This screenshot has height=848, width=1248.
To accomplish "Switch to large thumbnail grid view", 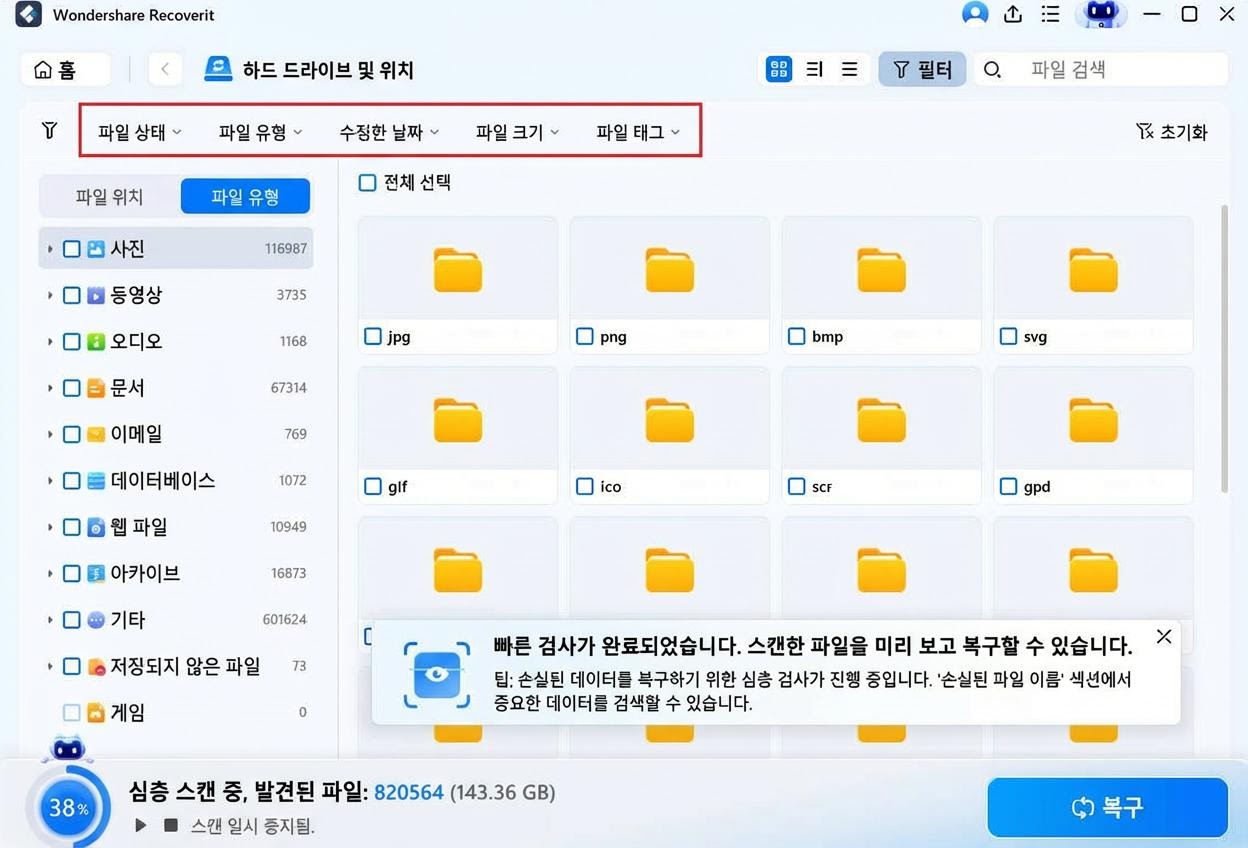I will coord(778,69).
